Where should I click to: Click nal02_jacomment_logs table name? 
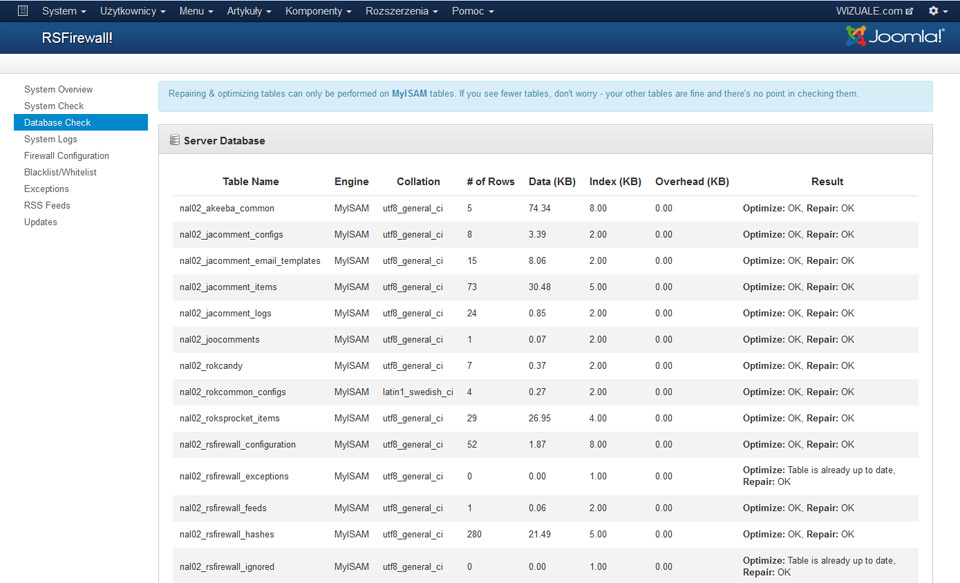pyautogui.click(x=225, y=314)
